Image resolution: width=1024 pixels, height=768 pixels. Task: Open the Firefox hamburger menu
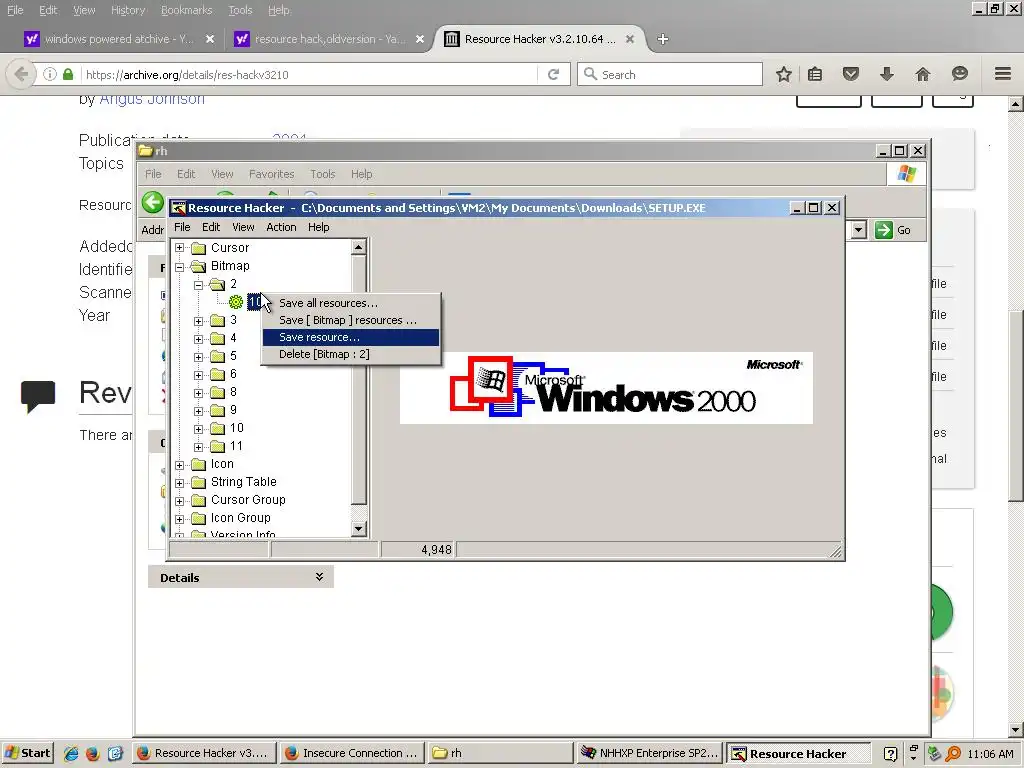point(1003,74)
